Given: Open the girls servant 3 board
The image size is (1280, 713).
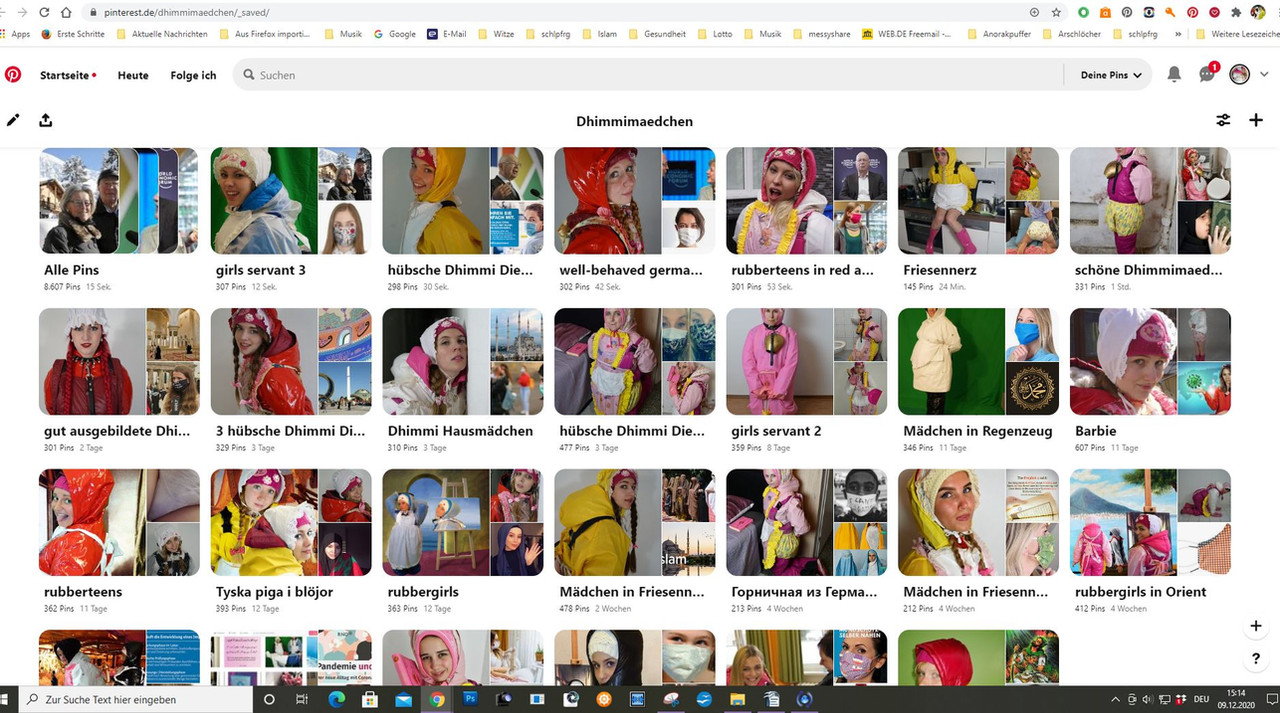Looking at the screenshot, I should point(291,219).
